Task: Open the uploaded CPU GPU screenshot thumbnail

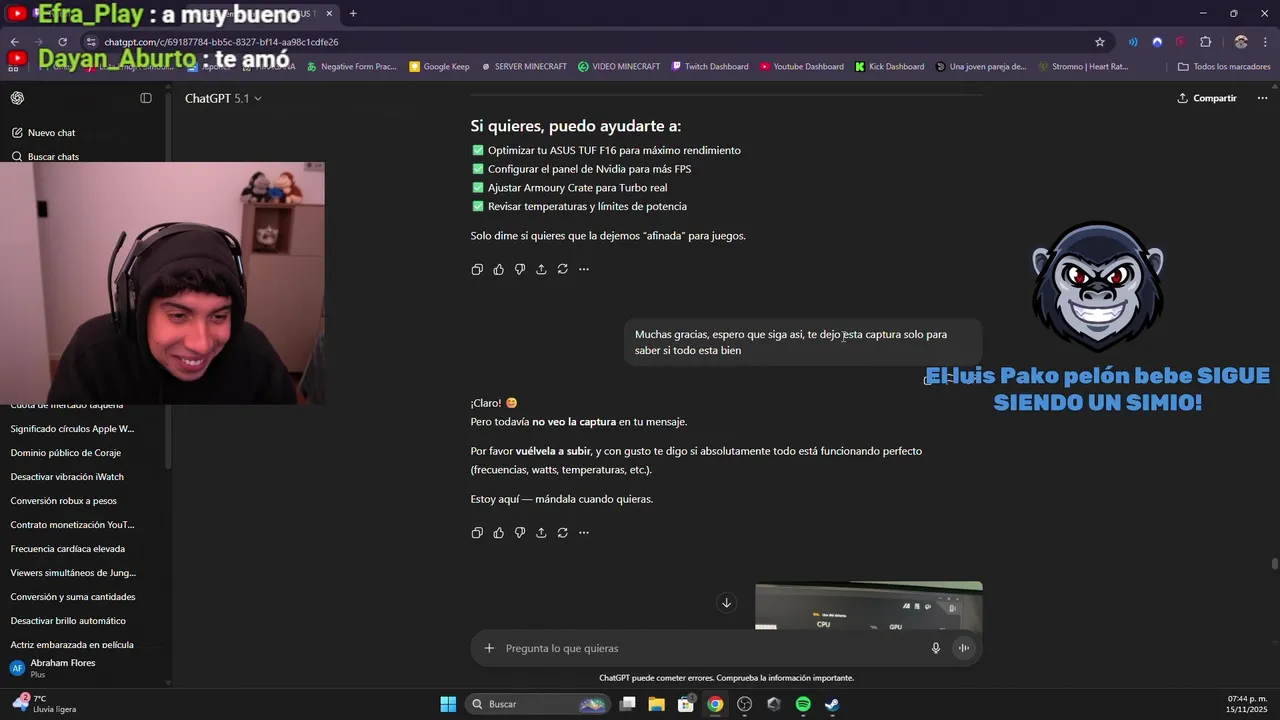Action: pos(868,606)
